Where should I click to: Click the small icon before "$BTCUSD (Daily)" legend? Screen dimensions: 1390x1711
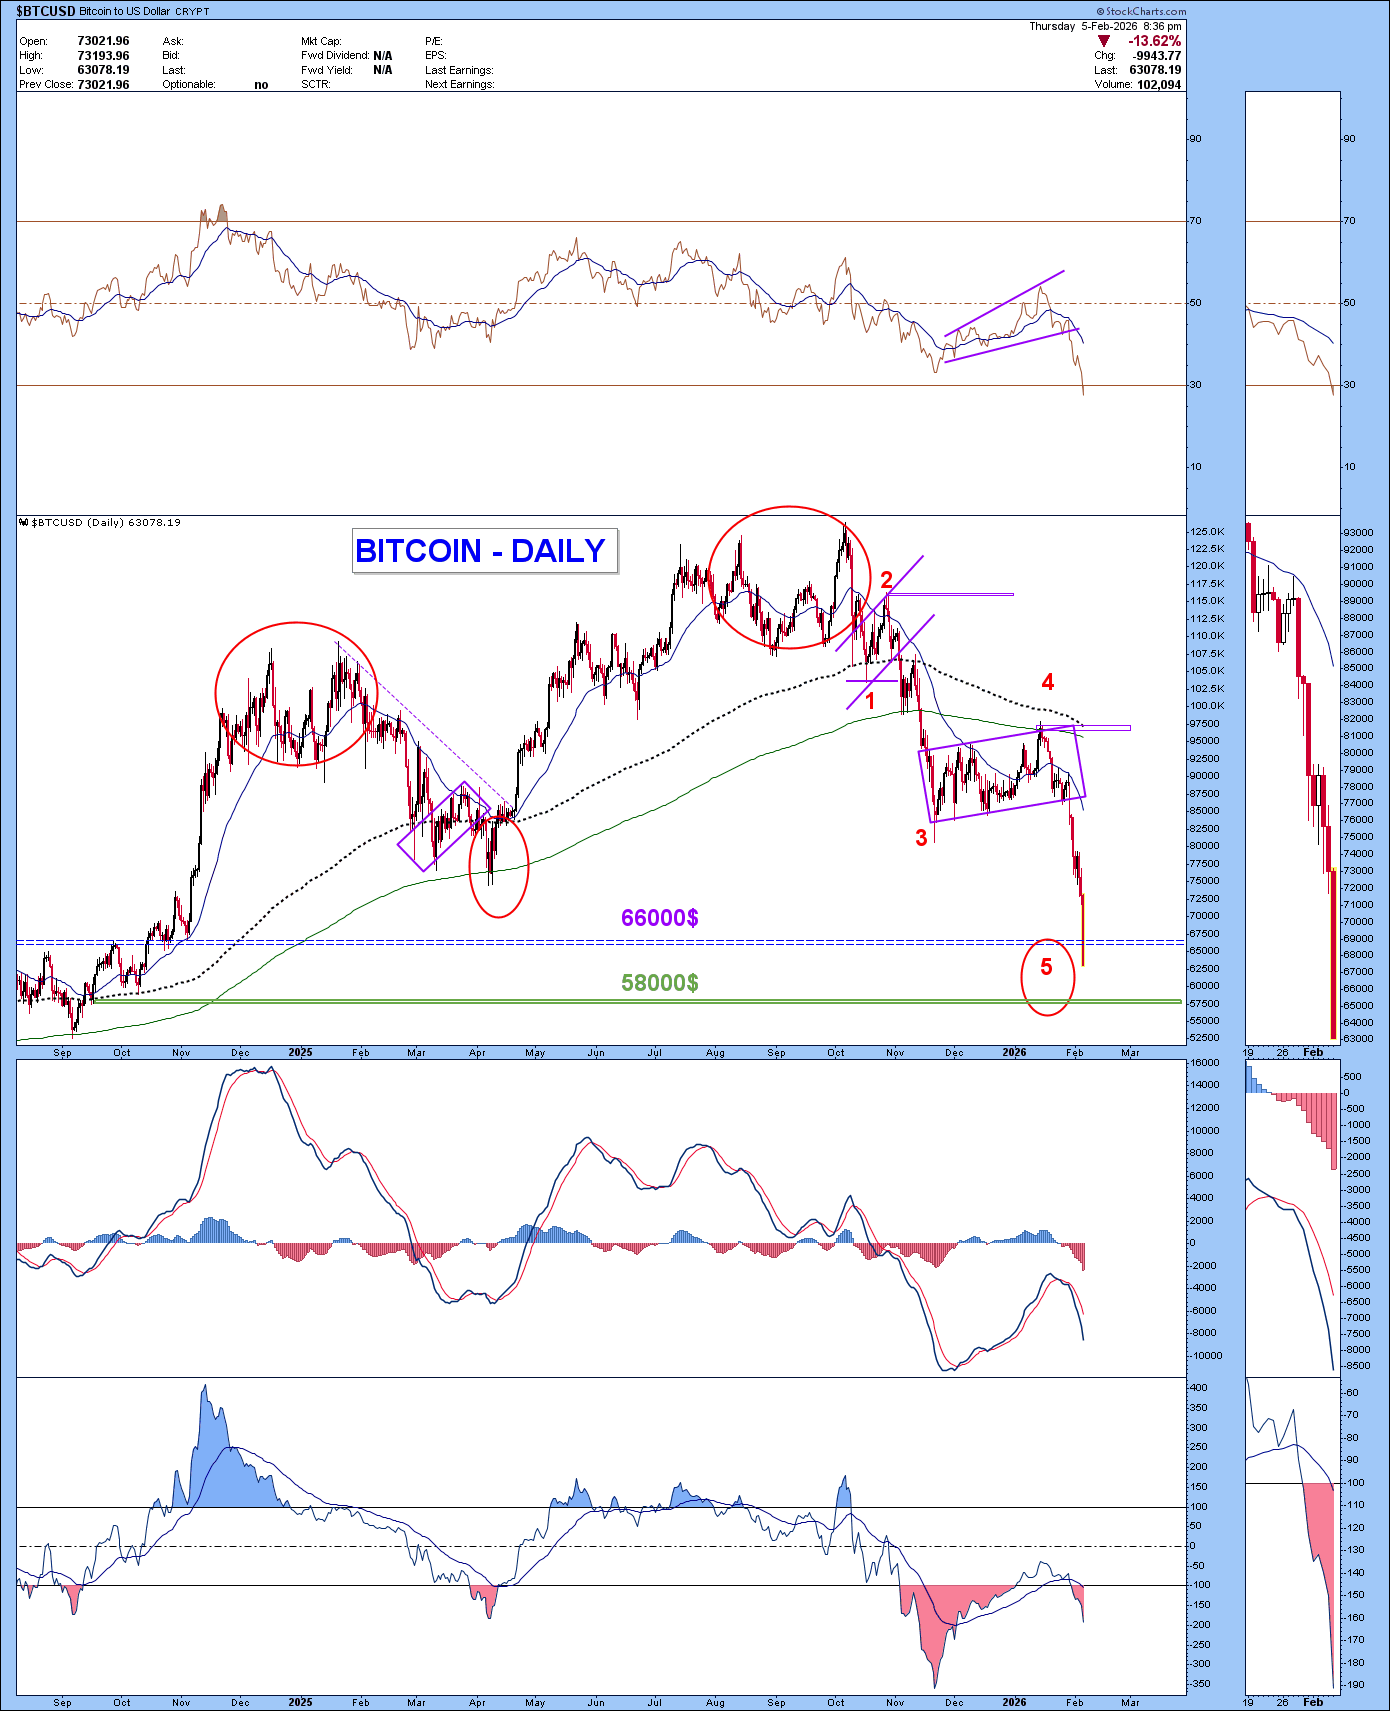click(24, 522)
